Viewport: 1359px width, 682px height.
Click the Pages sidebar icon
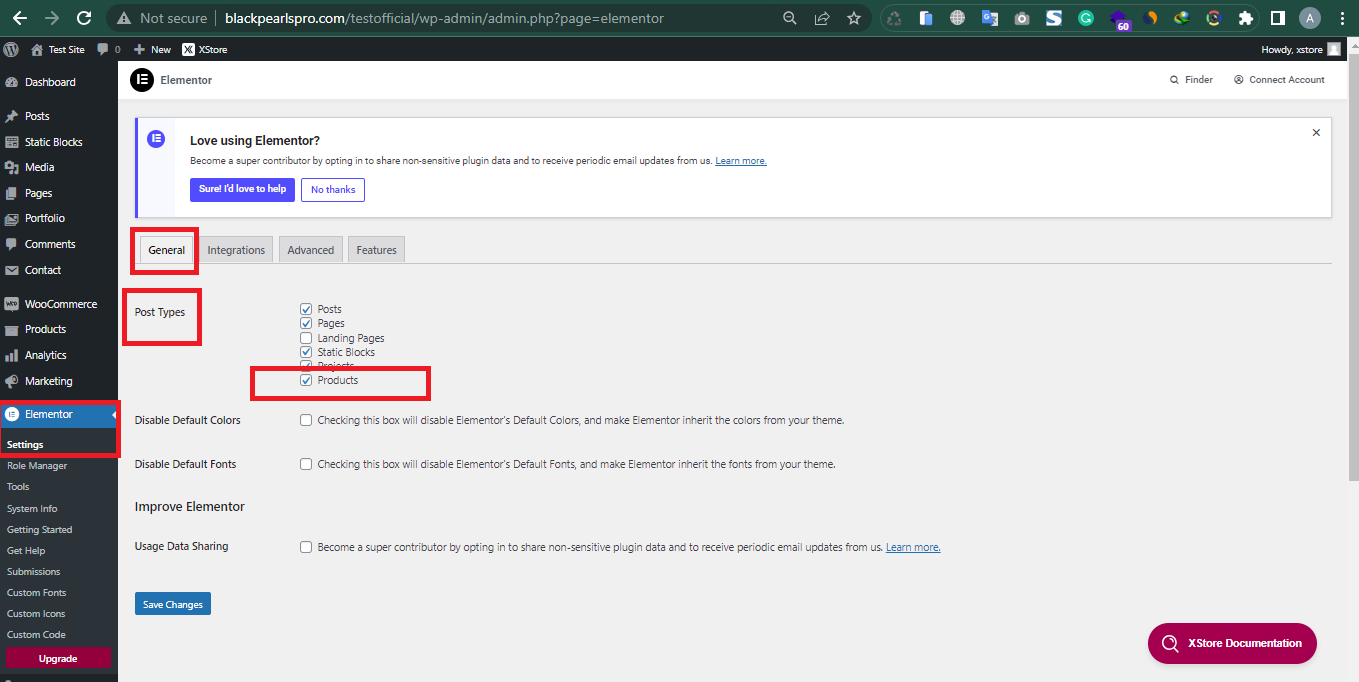[12, 193]
